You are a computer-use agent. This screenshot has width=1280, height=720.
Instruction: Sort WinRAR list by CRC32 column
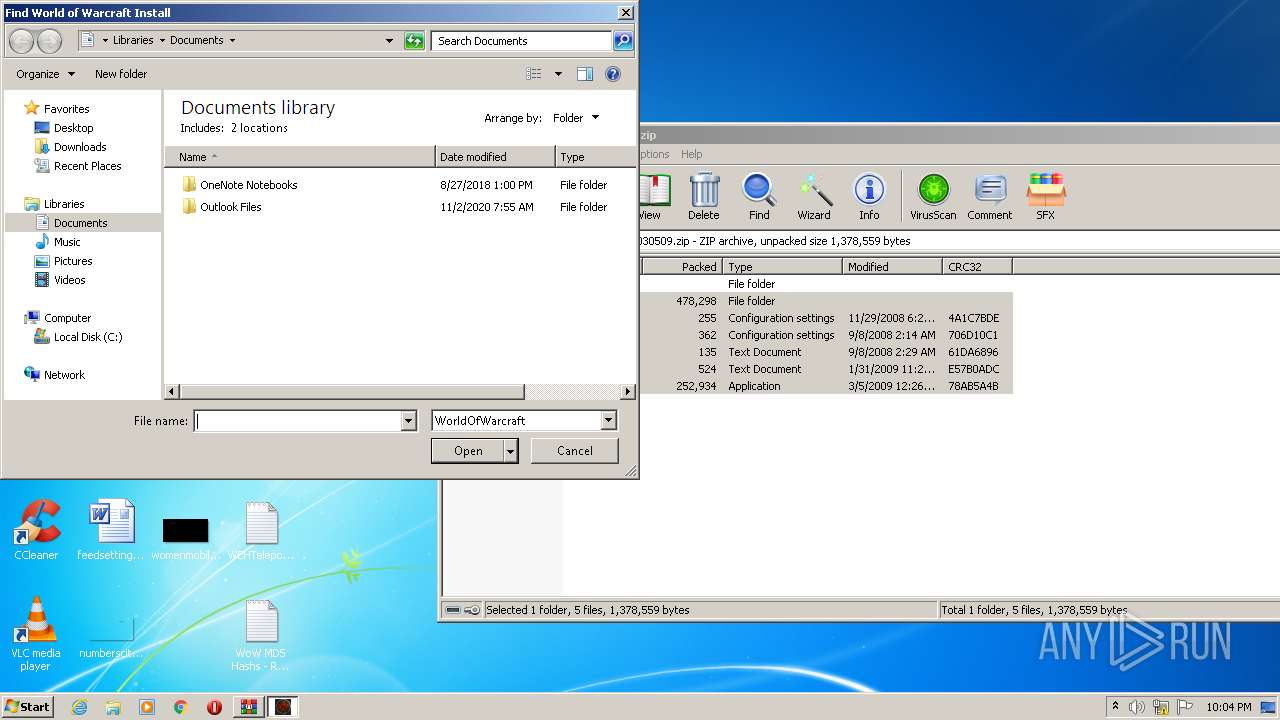977,267
